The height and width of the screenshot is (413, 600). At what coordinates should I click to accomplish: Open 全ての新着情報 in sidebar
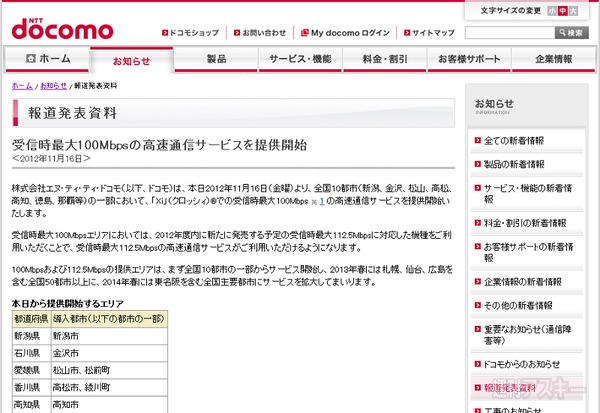(514, 141)
